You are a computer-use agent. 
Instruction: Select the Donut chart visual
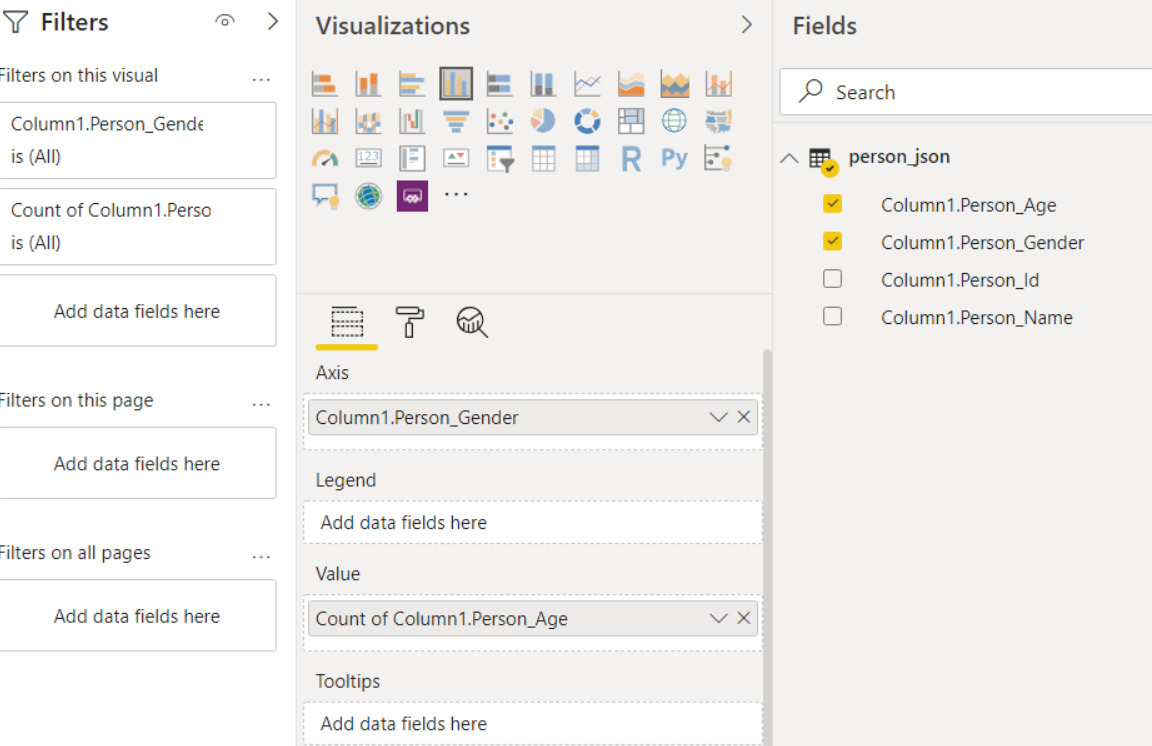point(587,121)
